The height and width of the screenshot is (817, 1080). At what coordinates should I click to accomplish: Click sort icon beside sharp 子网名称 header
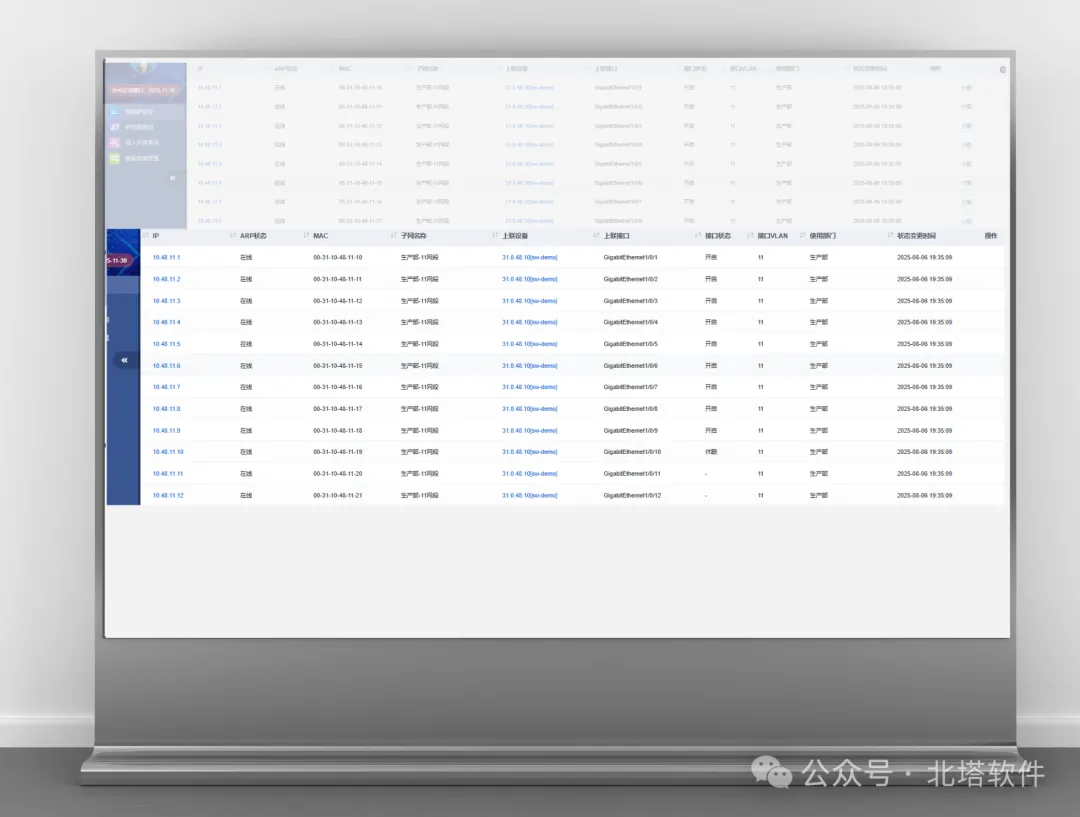click(393, 236)
